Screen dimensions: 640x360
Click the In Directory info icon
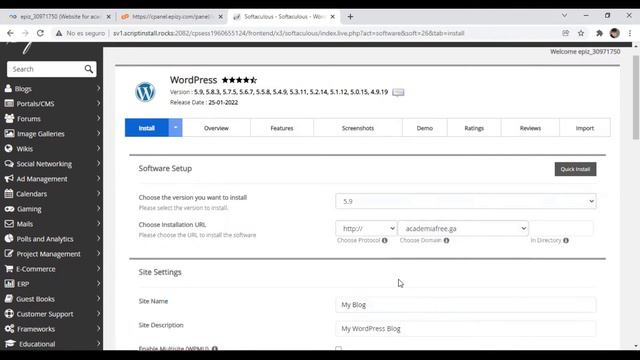coord(566,240)
